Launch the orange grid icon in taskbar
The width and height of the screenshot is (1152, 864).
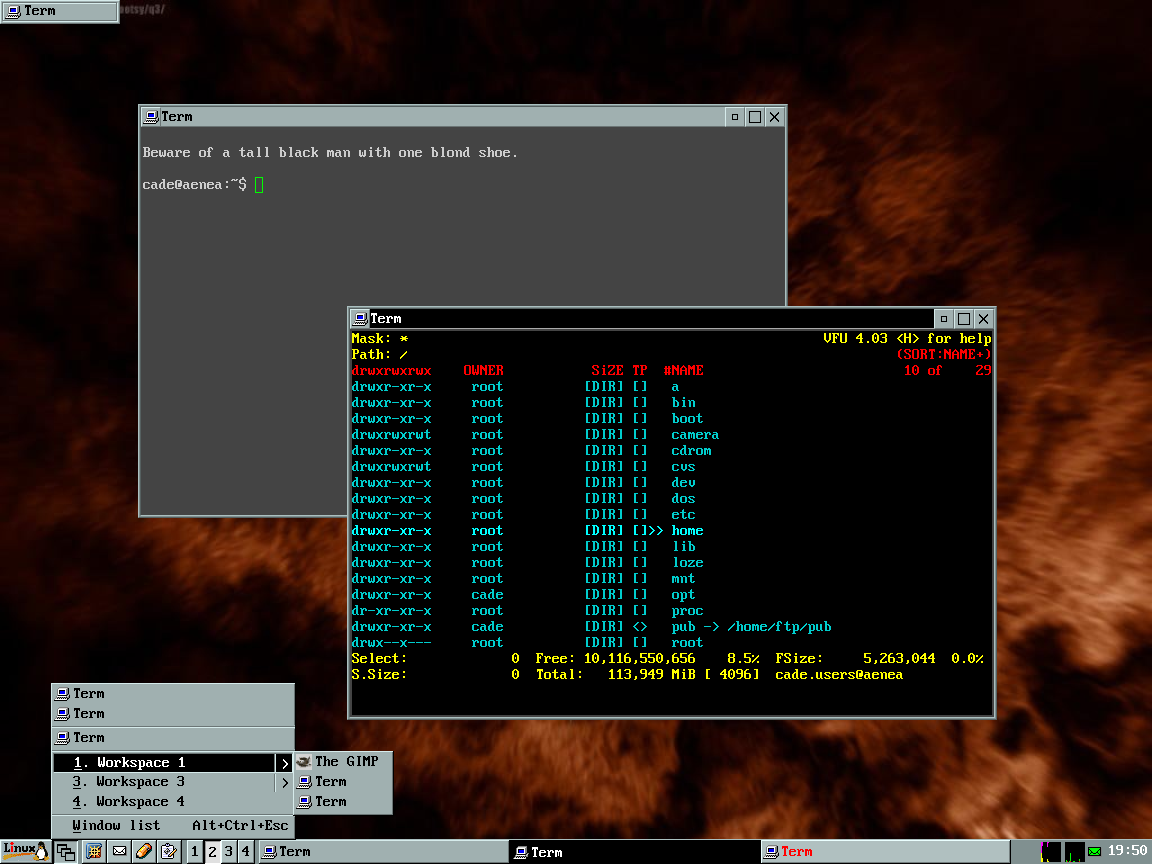pos(93,852)
